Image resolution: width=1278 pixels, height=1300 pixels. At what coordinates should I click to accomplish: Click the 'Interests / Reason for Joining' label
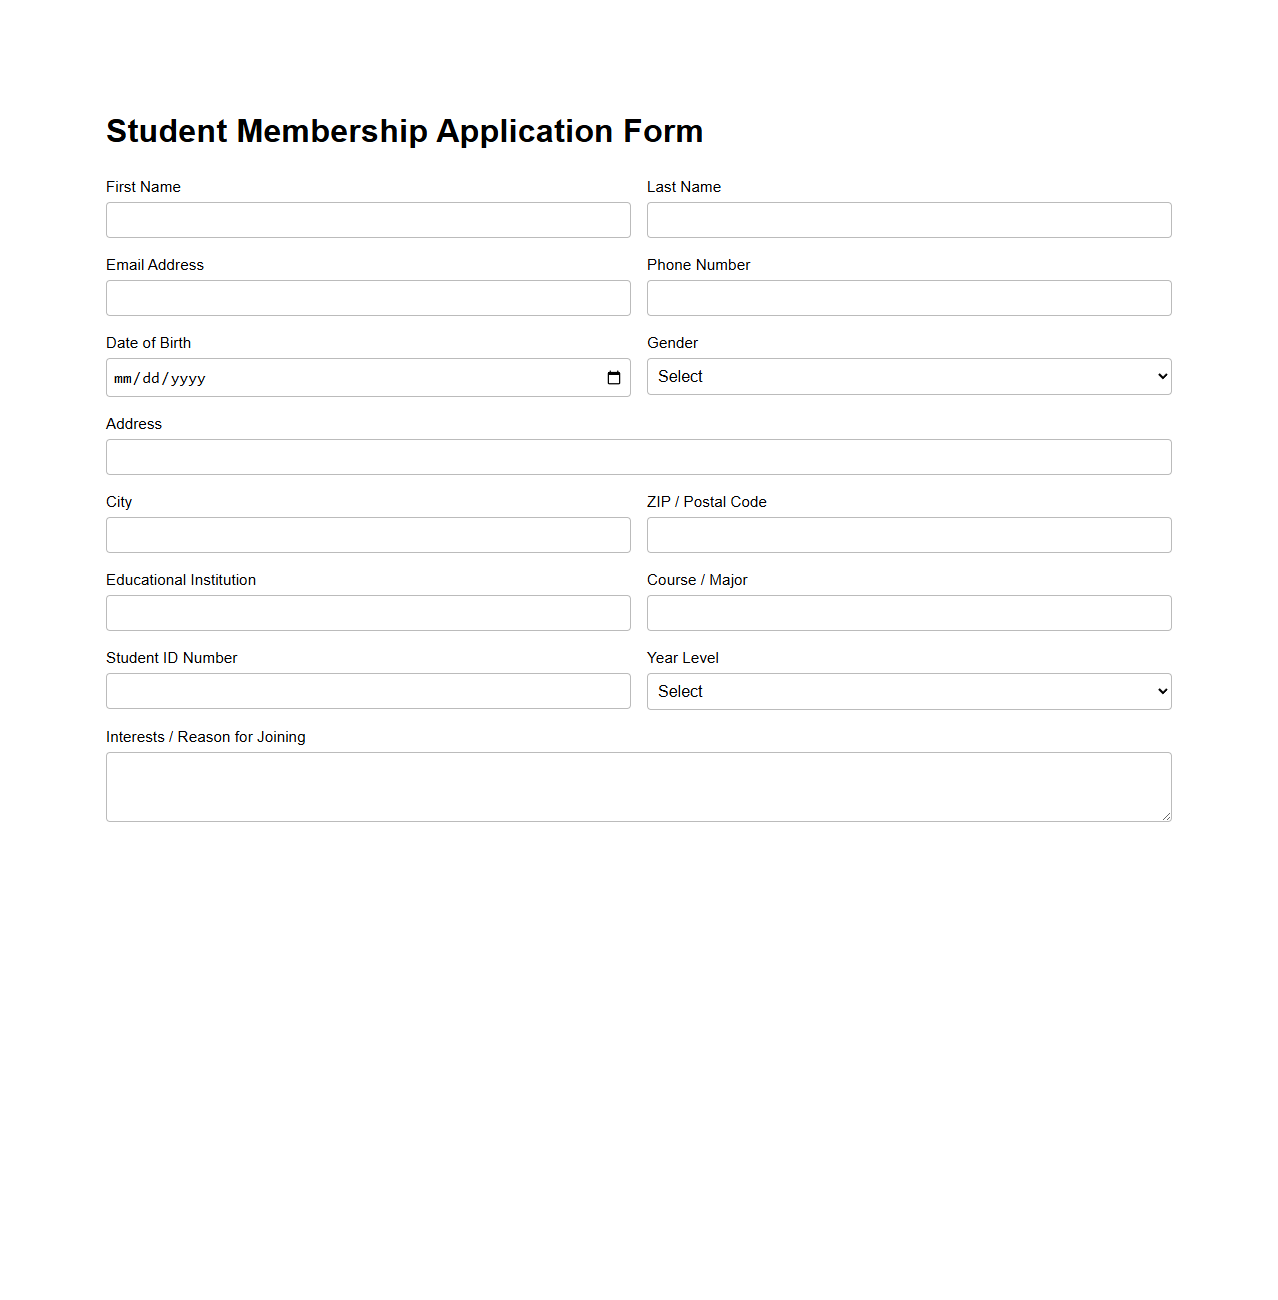point(205,736)
